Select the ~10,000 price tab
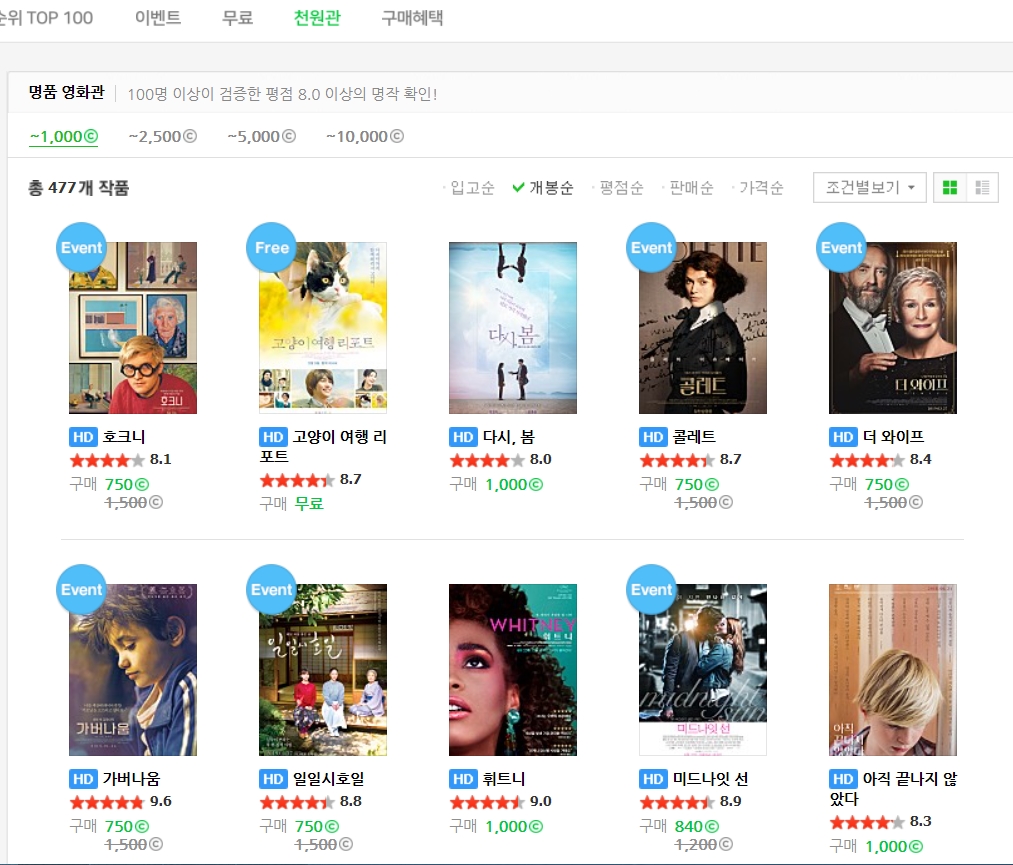This screenshot has width=1013, height=865. tap(364, 137)
